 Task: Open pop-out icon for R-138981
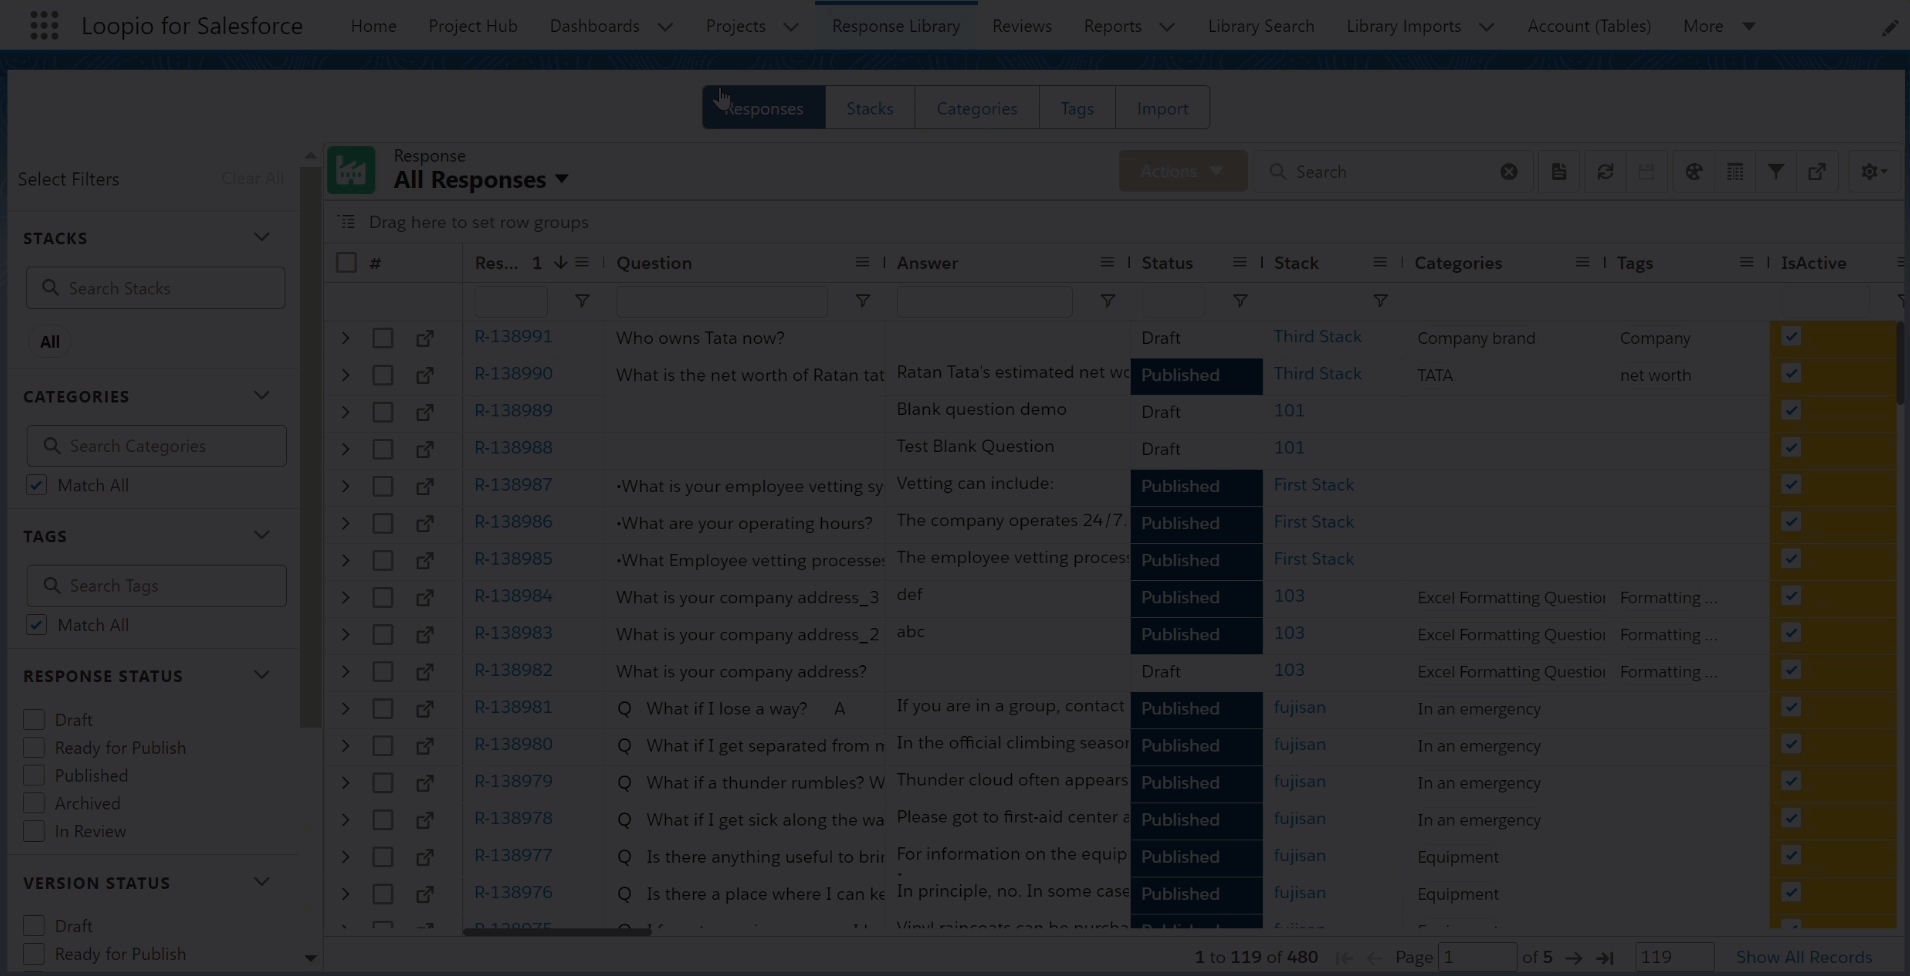click(x=425, y=708)
